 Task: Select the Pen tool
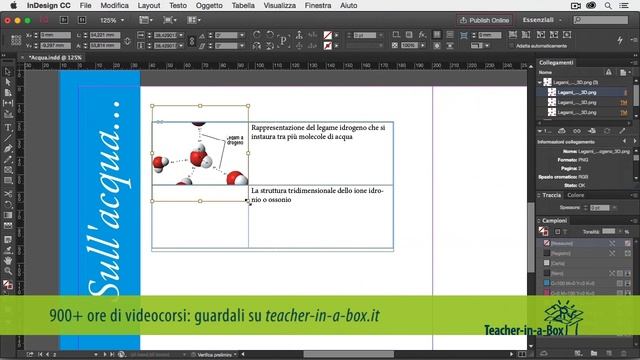click(x=8, y=149)
